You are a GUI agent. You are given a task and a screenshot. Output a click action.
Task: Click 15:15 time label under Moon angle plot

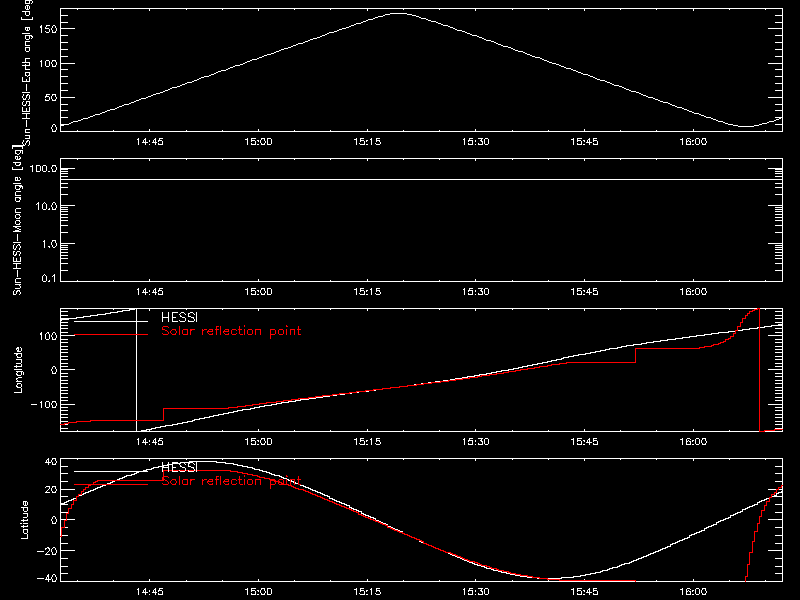(x=367, y=292)
